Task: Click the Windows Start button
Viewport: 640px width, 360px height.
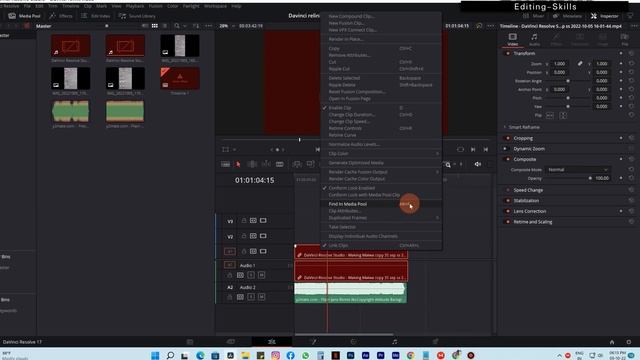Action: click(155, 356)
